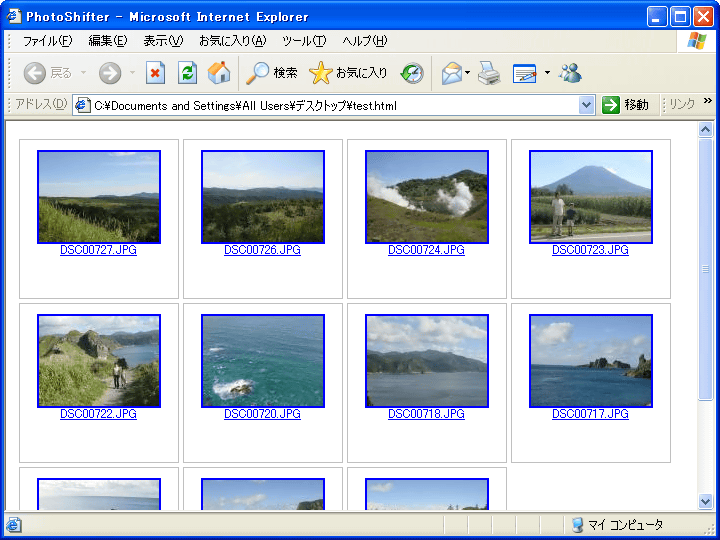The image size is (720, 540).
Task: Open the DSC00722.JPG link
Action: [98, 414]
